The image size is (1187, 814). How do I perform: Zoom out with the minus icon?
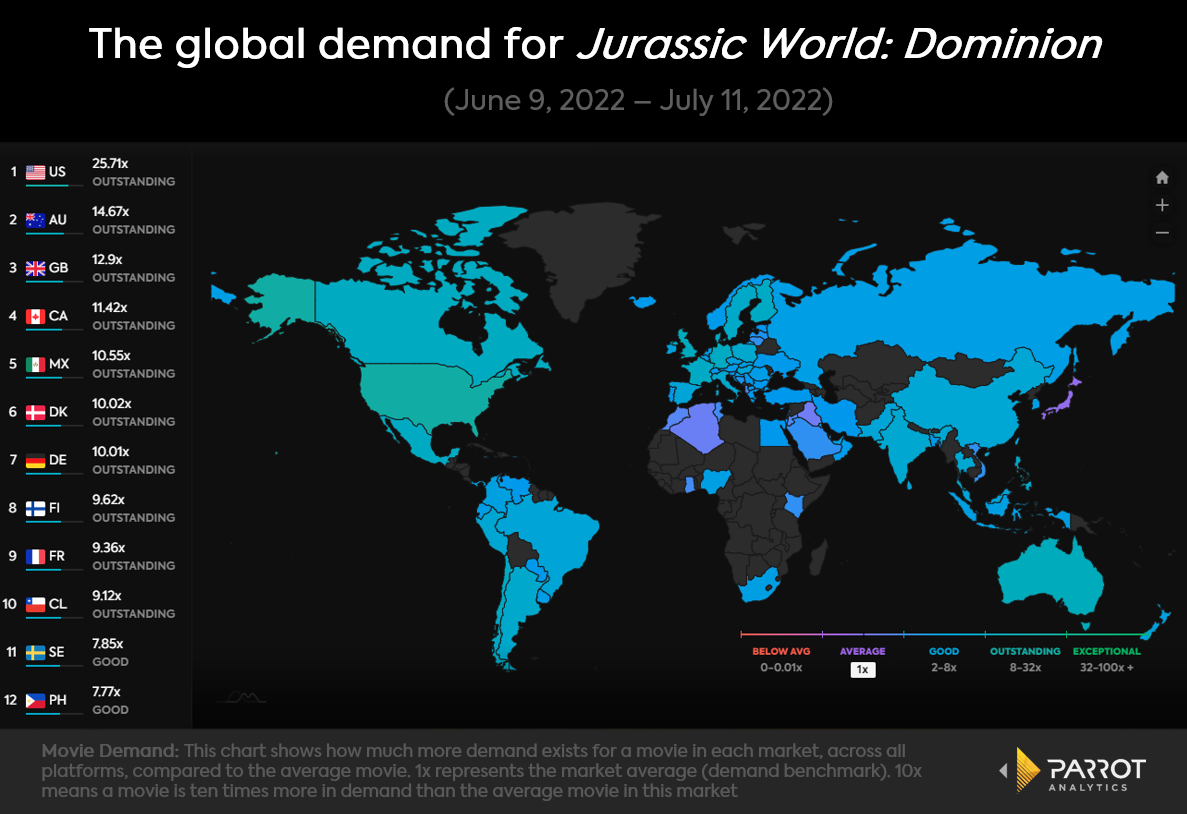pos(1162,232)
